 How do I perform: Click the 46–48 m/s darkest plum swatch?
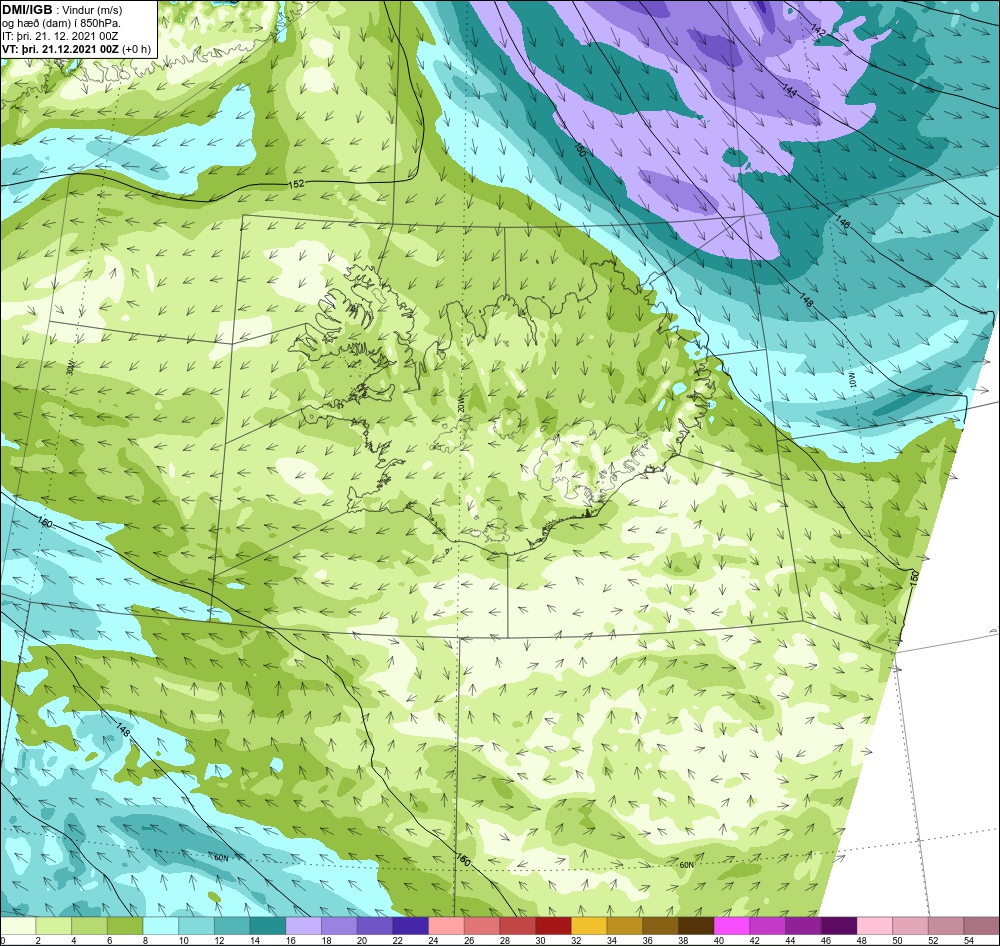(839, 926)
